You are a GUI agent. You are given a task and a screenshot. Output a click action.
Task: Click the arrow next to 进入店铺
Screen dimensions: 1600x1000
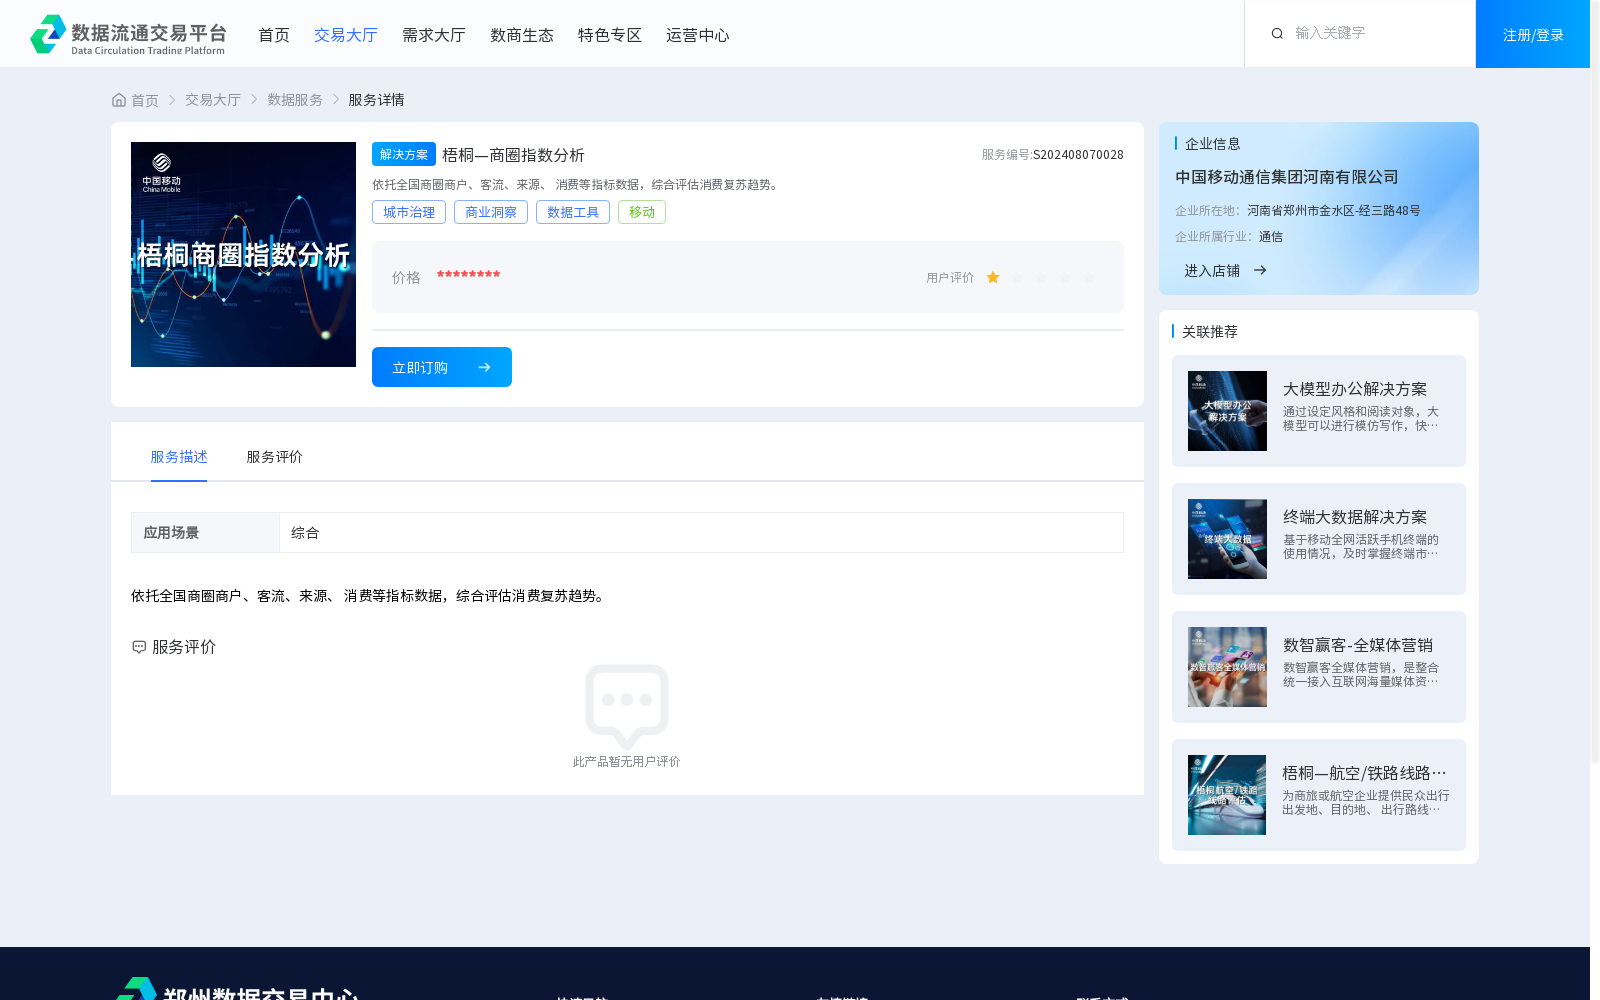pos(1260,270)
